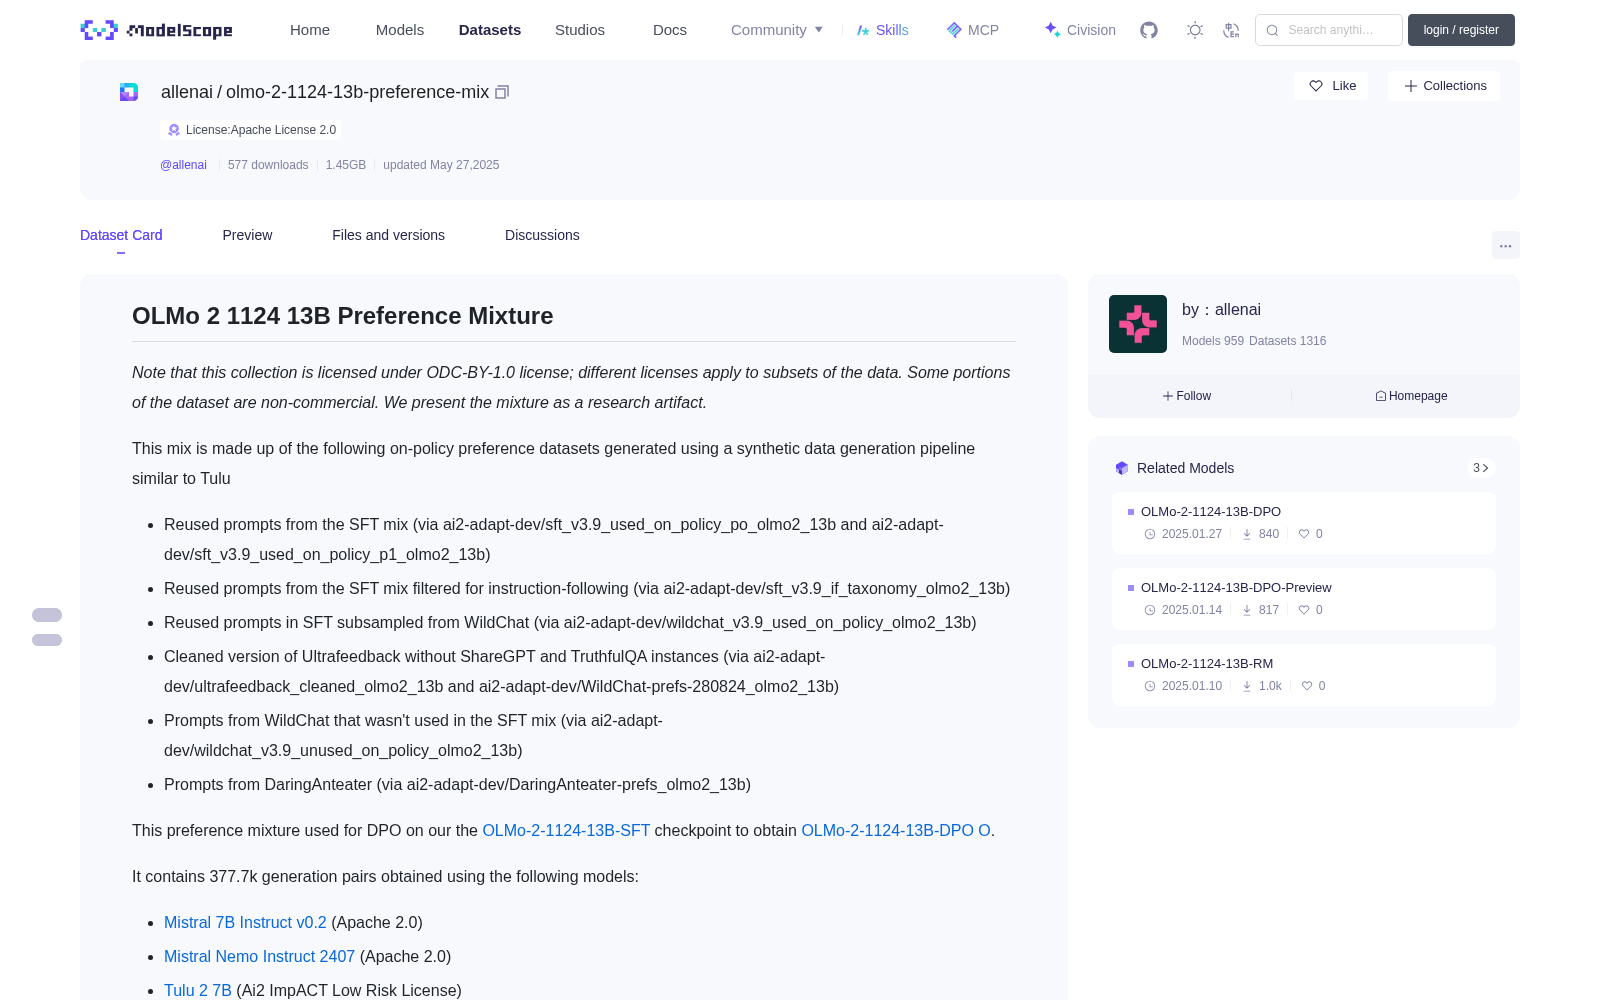Click the ModelScope logo
Image resolution: width=1600 pixels, height=1000 pixels.
click(156, 30)
